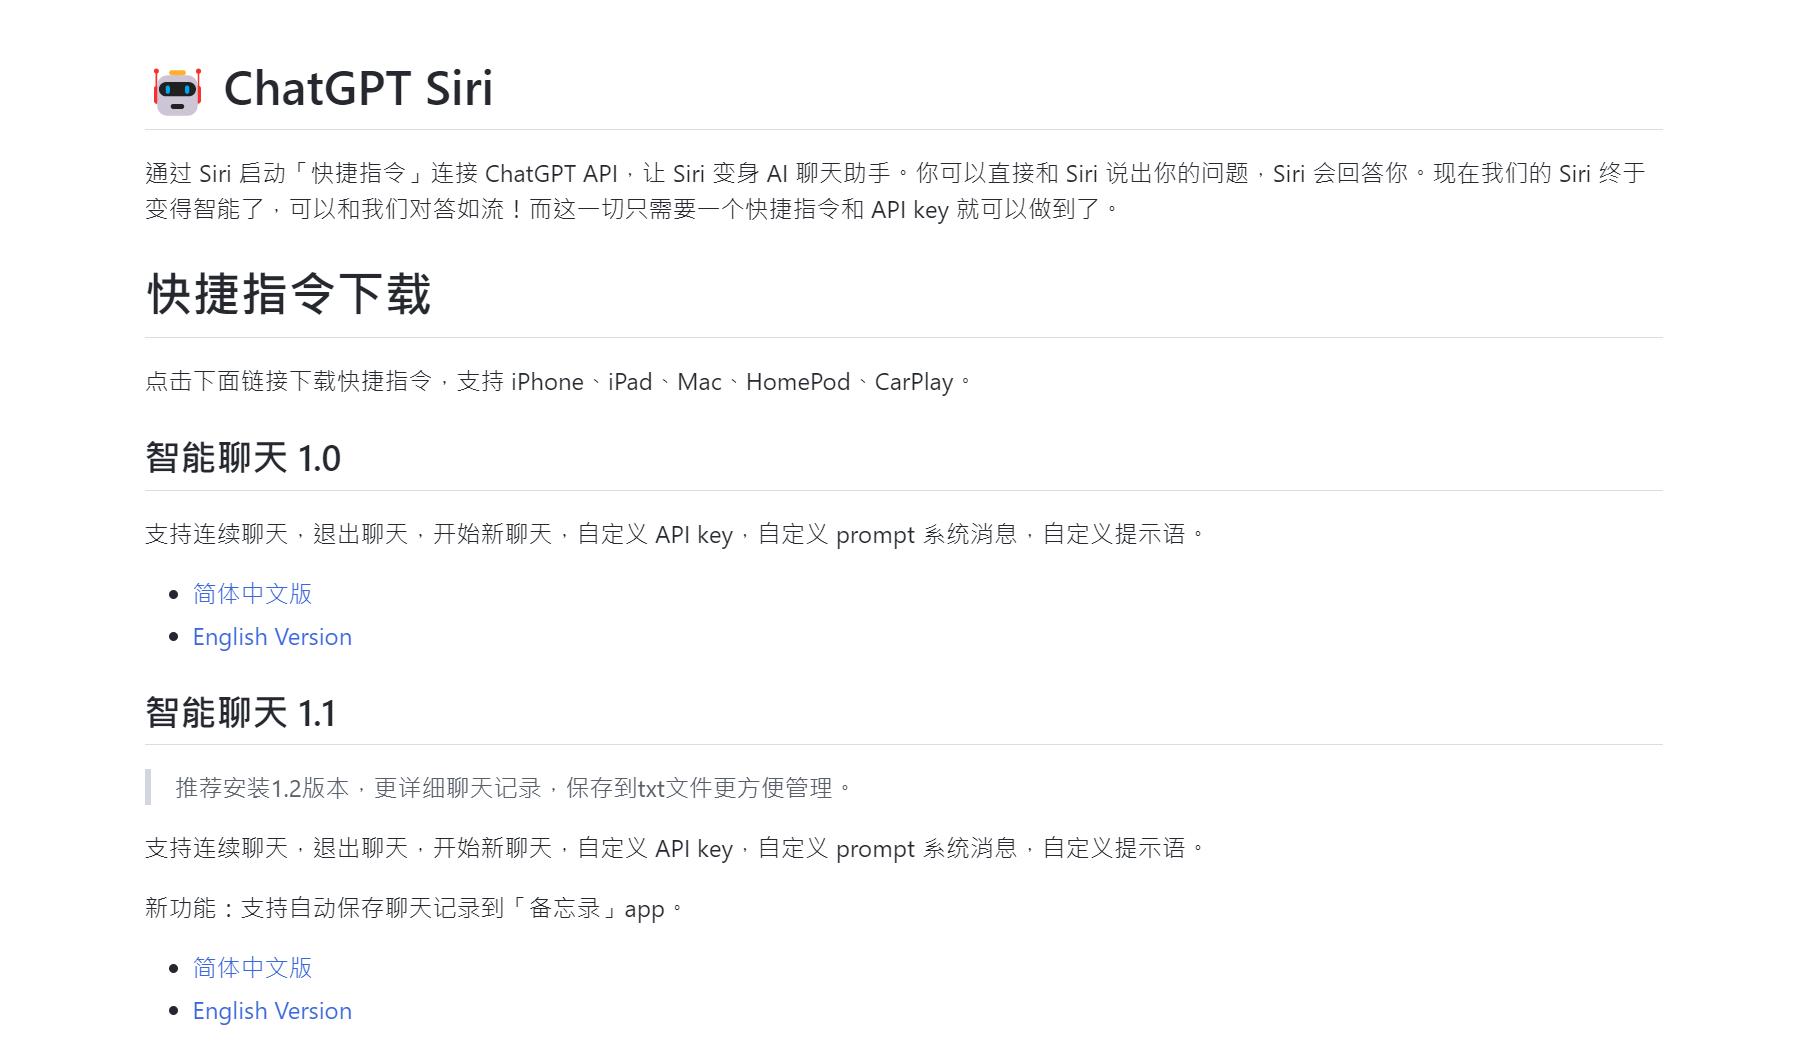Open the English Version link under 智能聊天 1.0
Screen dimensions: 1811x1049
pyautogui.click(x=272, y=637)
